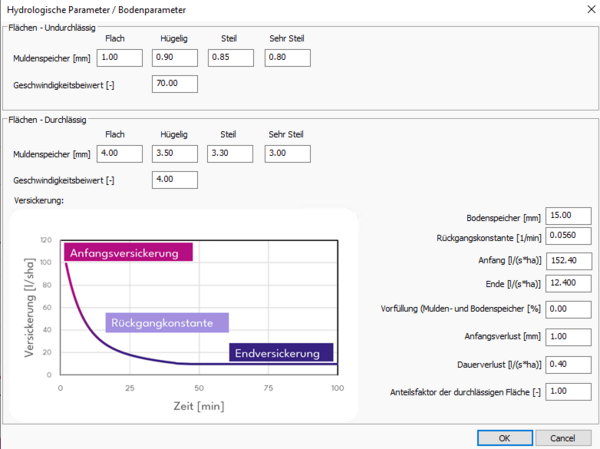Screen dimensions: 600x449
Task: Edit impervious Geschwindigkeitsbeiwert field 70.00
Action: coord(175,84)
